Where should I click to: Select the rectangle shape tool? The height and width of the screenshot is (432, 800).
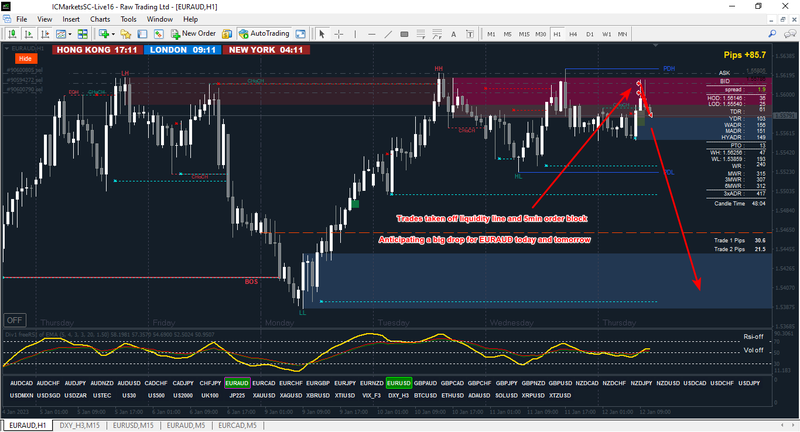pos(404,34)
